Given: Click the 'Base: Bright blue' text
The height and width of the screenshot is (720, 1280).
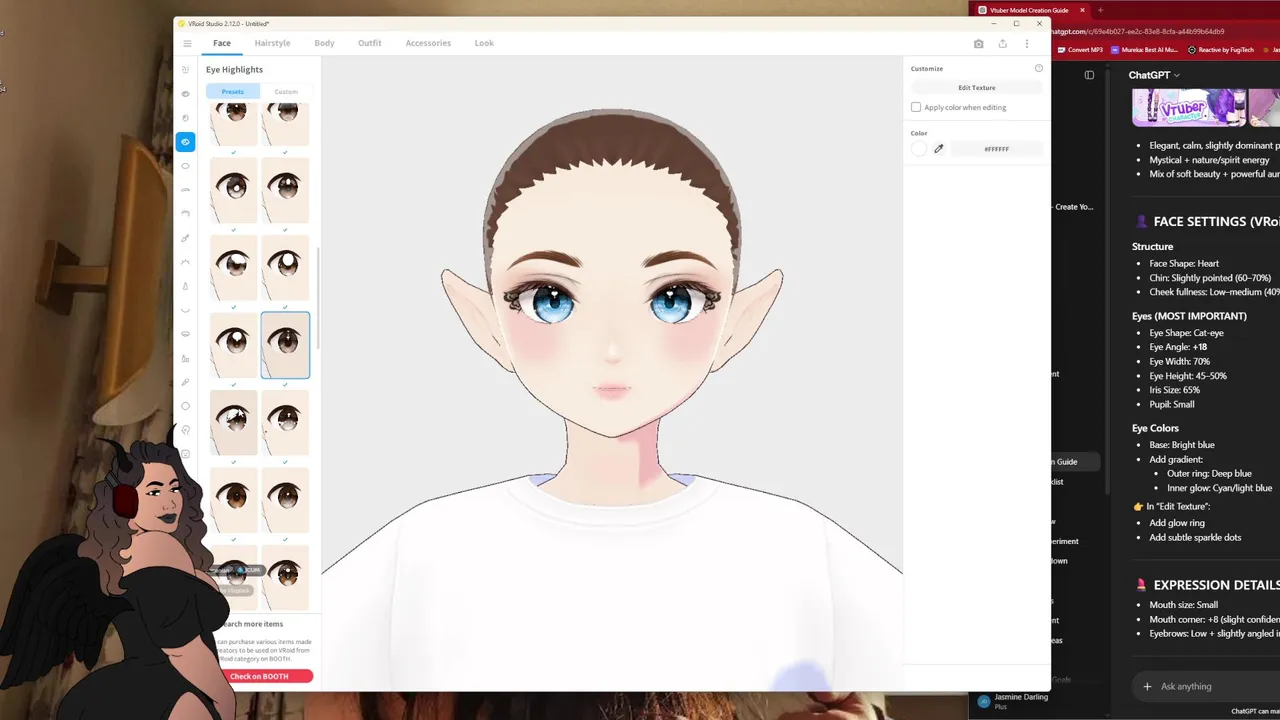Looking at the screenshot, I should 1182,445.
